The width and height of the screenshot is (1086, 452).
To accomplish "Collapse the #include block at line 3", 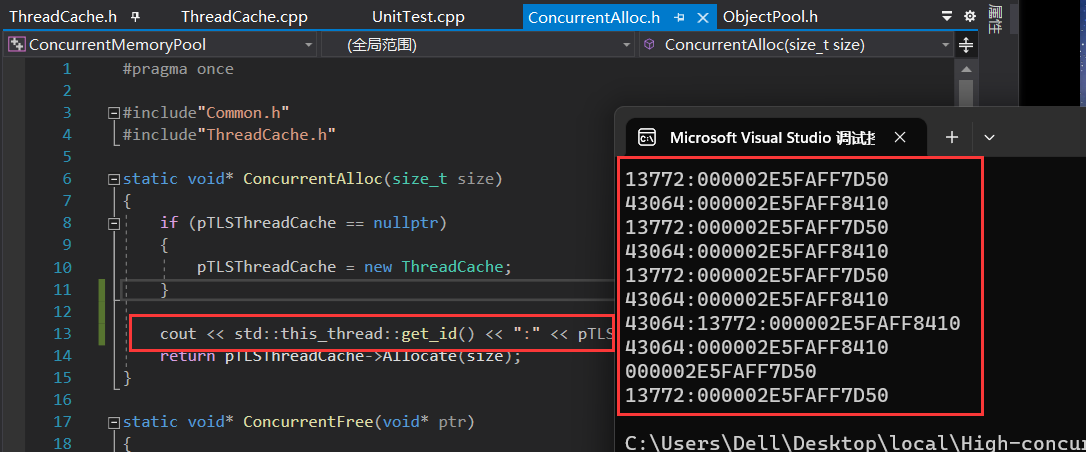I will [x=114, y=113].
